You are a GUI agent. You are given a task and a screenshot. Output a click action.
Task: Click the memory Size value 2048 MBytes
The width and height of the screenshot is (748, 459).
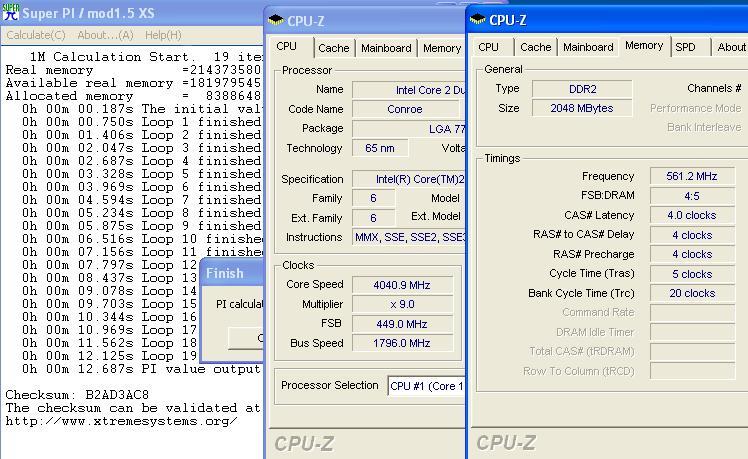pyautogui.click(x=582, y=108)
